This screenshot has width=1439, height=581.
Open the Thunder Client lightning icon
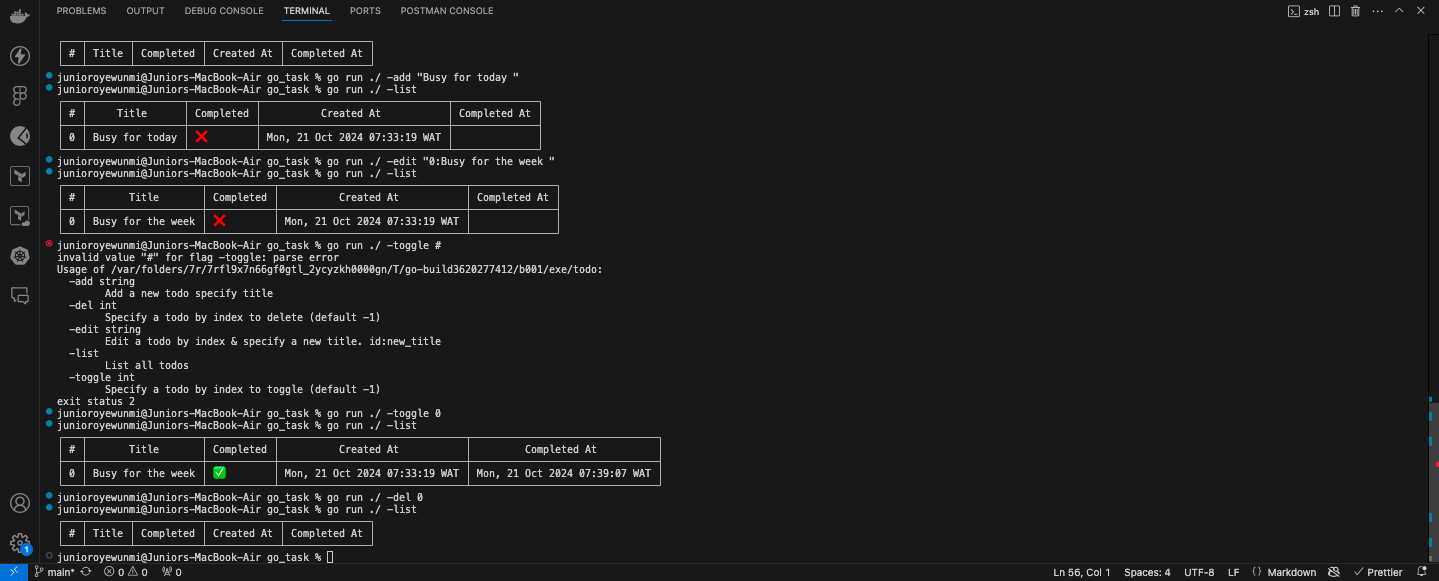click(x=19, y=56)
